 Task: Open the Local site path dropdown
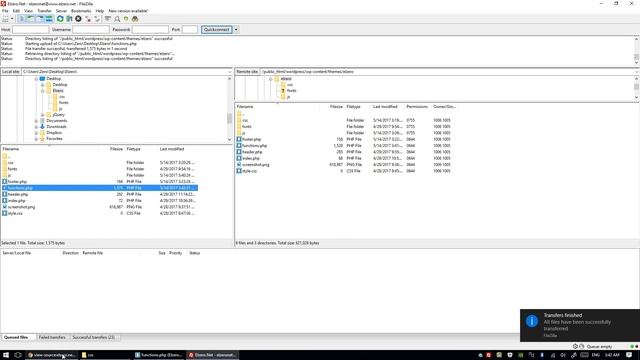tap(230, 71)
